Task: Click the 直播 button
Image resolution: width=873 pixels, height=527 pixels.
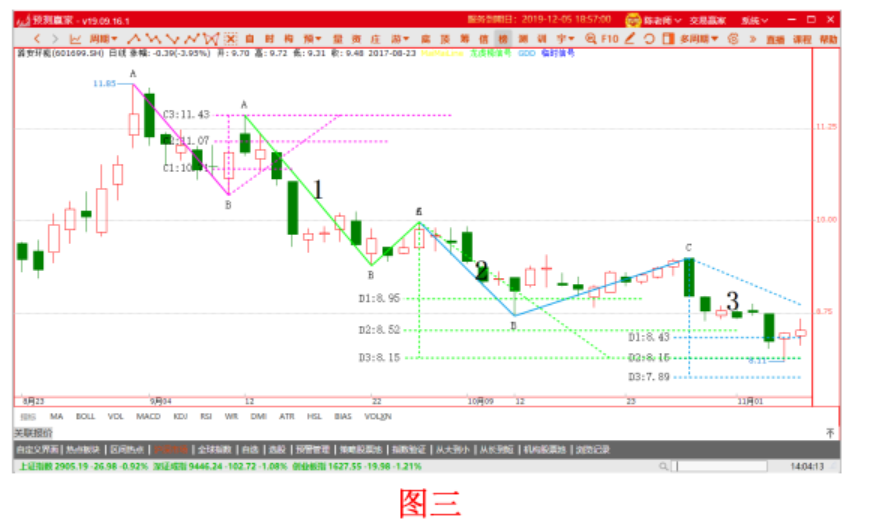Action: coord(776,39)
